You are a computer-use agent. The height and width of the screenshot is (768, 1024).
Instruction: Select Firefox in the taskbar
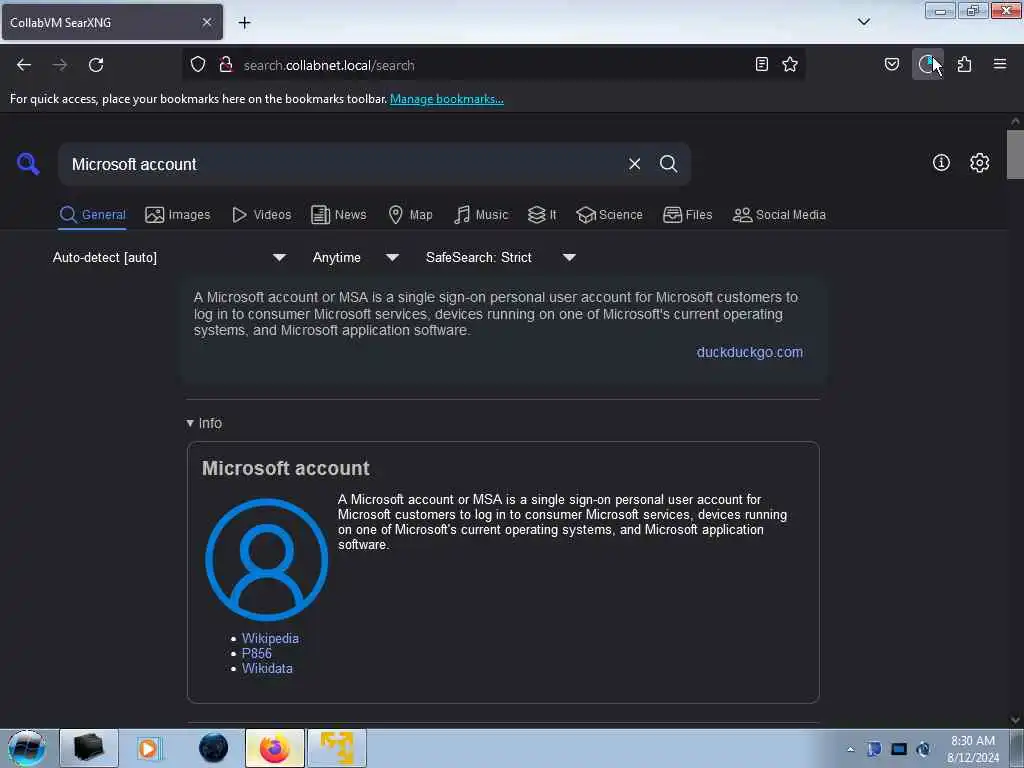pyautogui.click(x=275, y=747)
